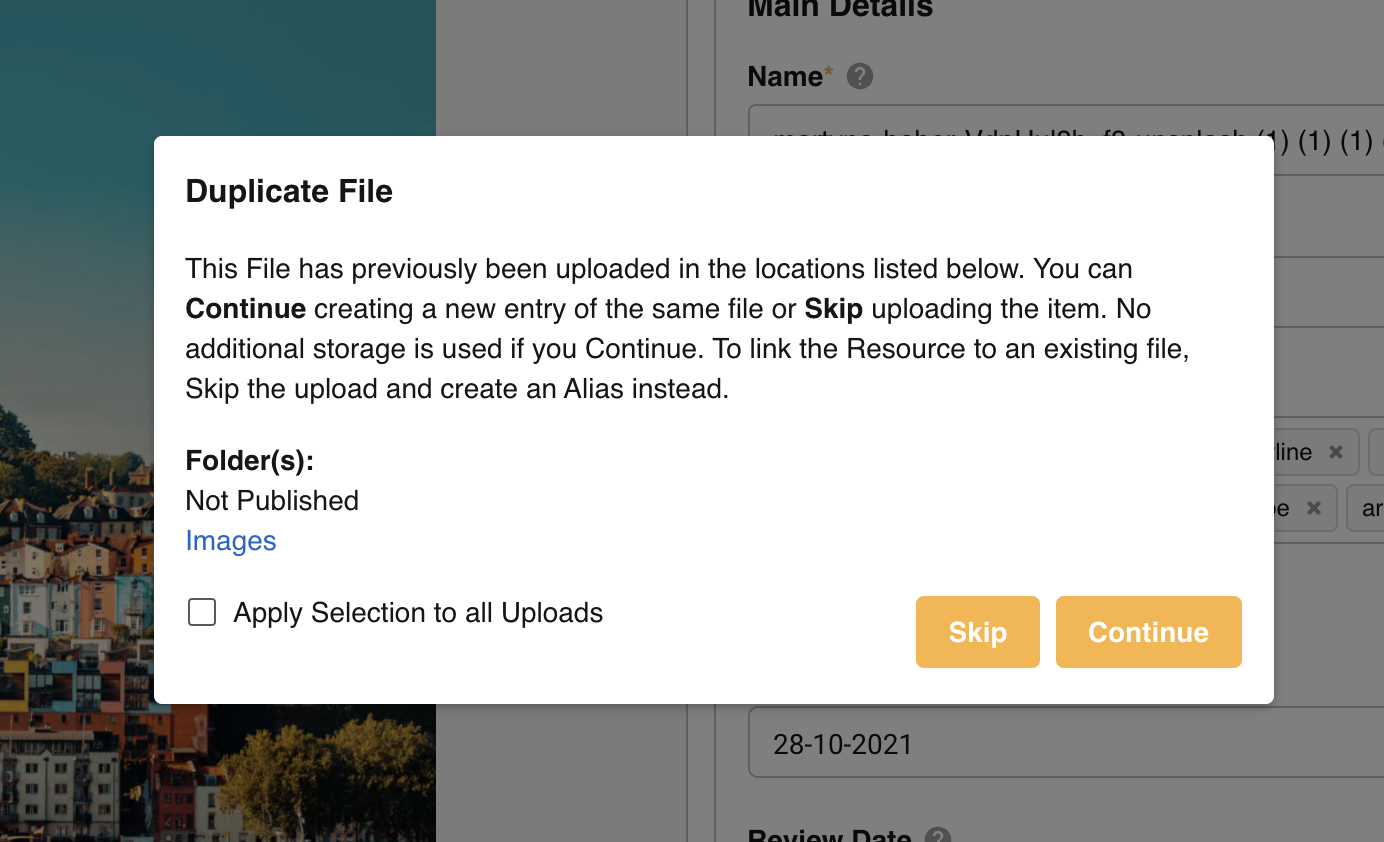The image size is (1384, 842).
Task: Click the "Apply Selection to all Uploads" label
Action: click(x=418, y=612)
